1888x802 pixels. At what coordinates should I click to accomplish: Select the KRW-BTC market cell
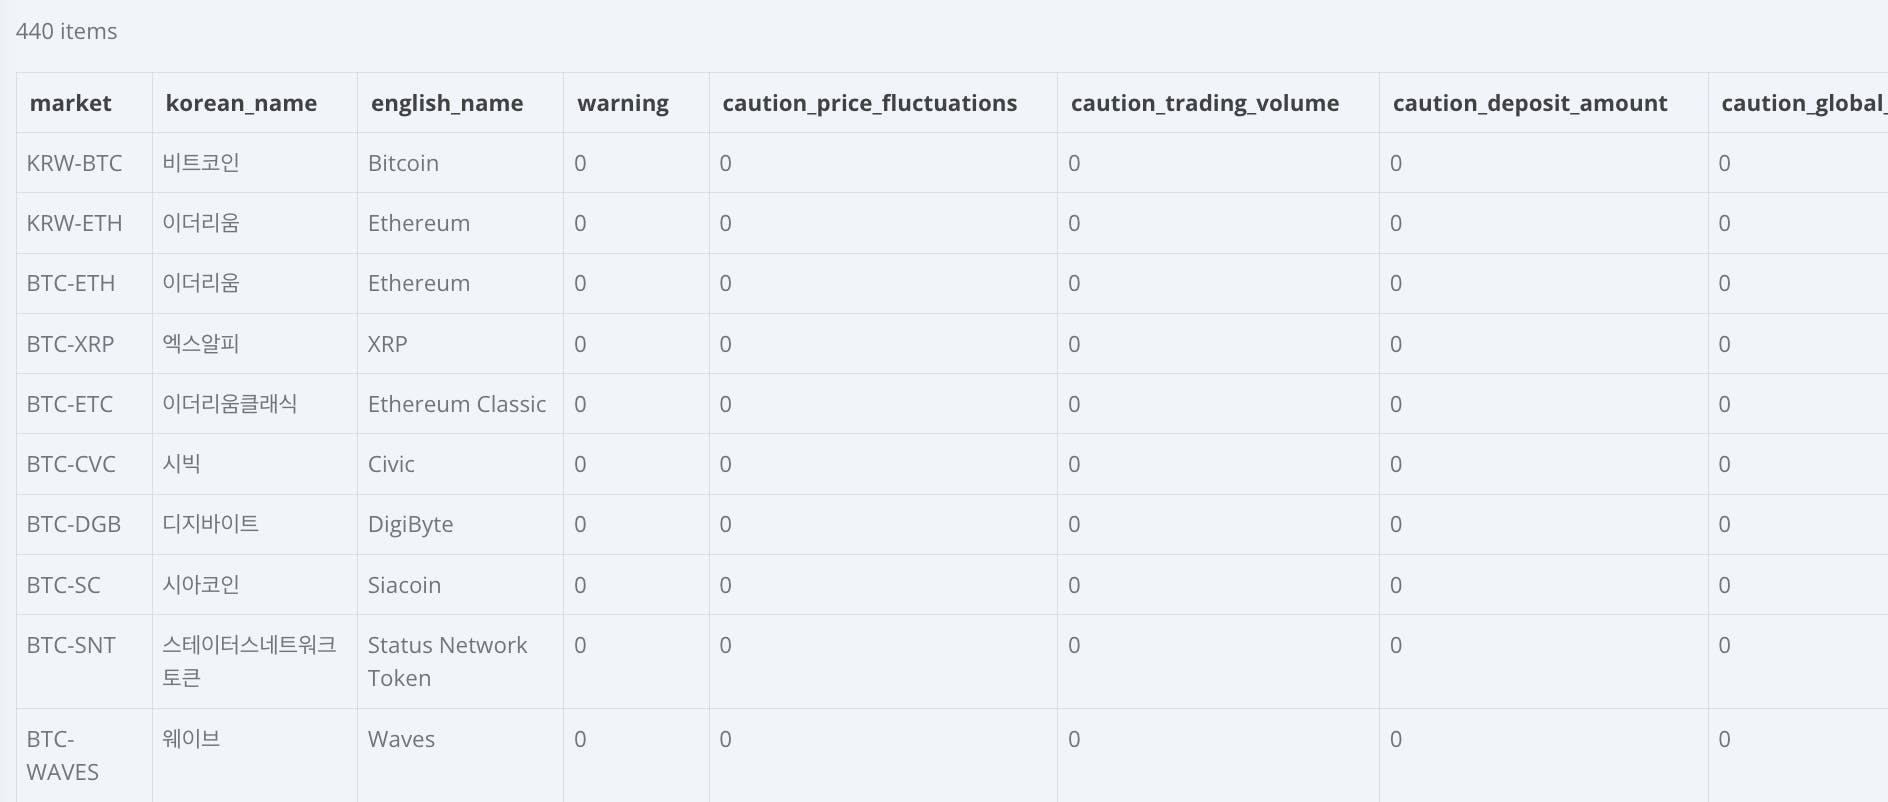[x=75, y=163]
